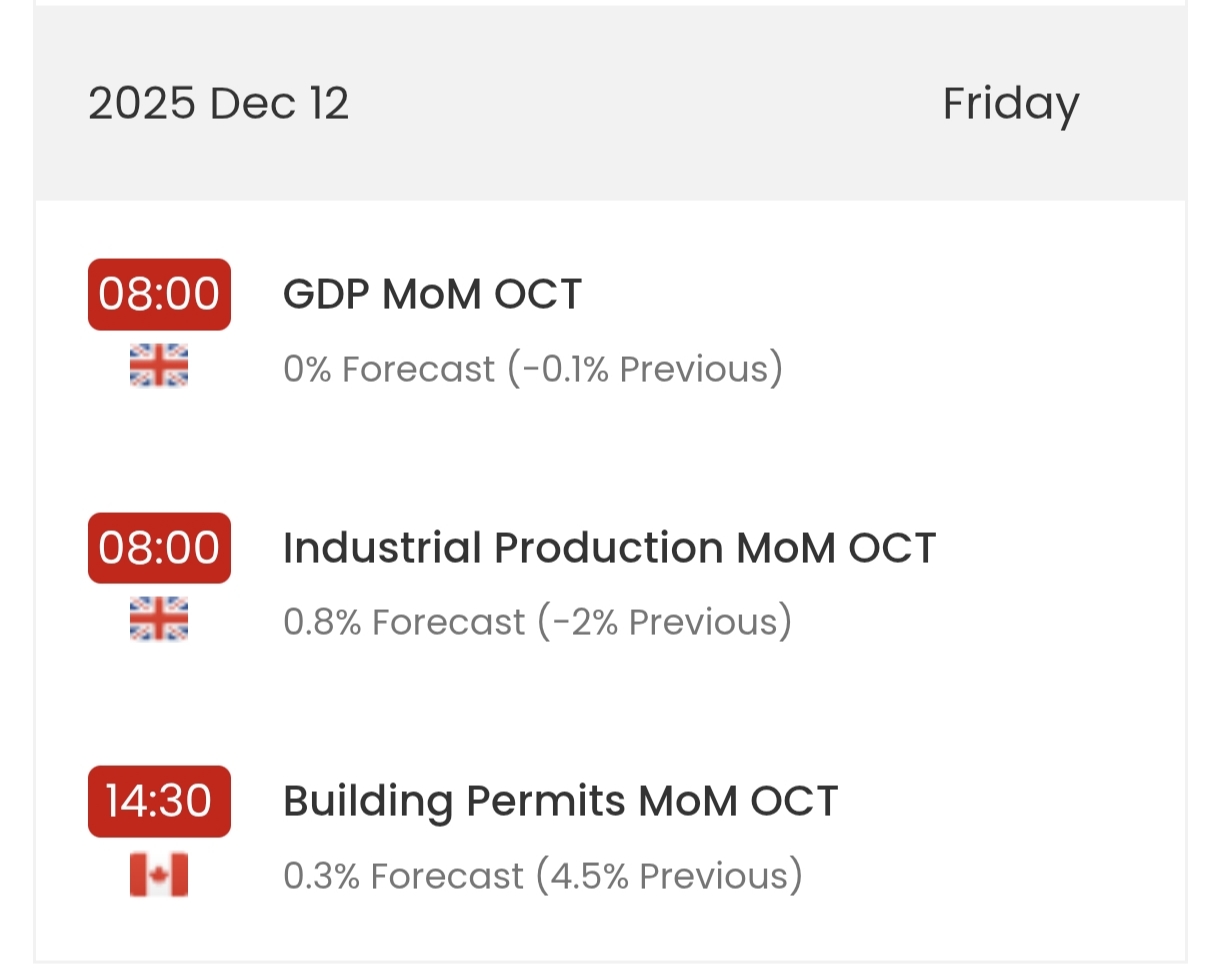
Task: Click the UK flag under GDP event
Action: pyautogui.click(x=159, y=365)
